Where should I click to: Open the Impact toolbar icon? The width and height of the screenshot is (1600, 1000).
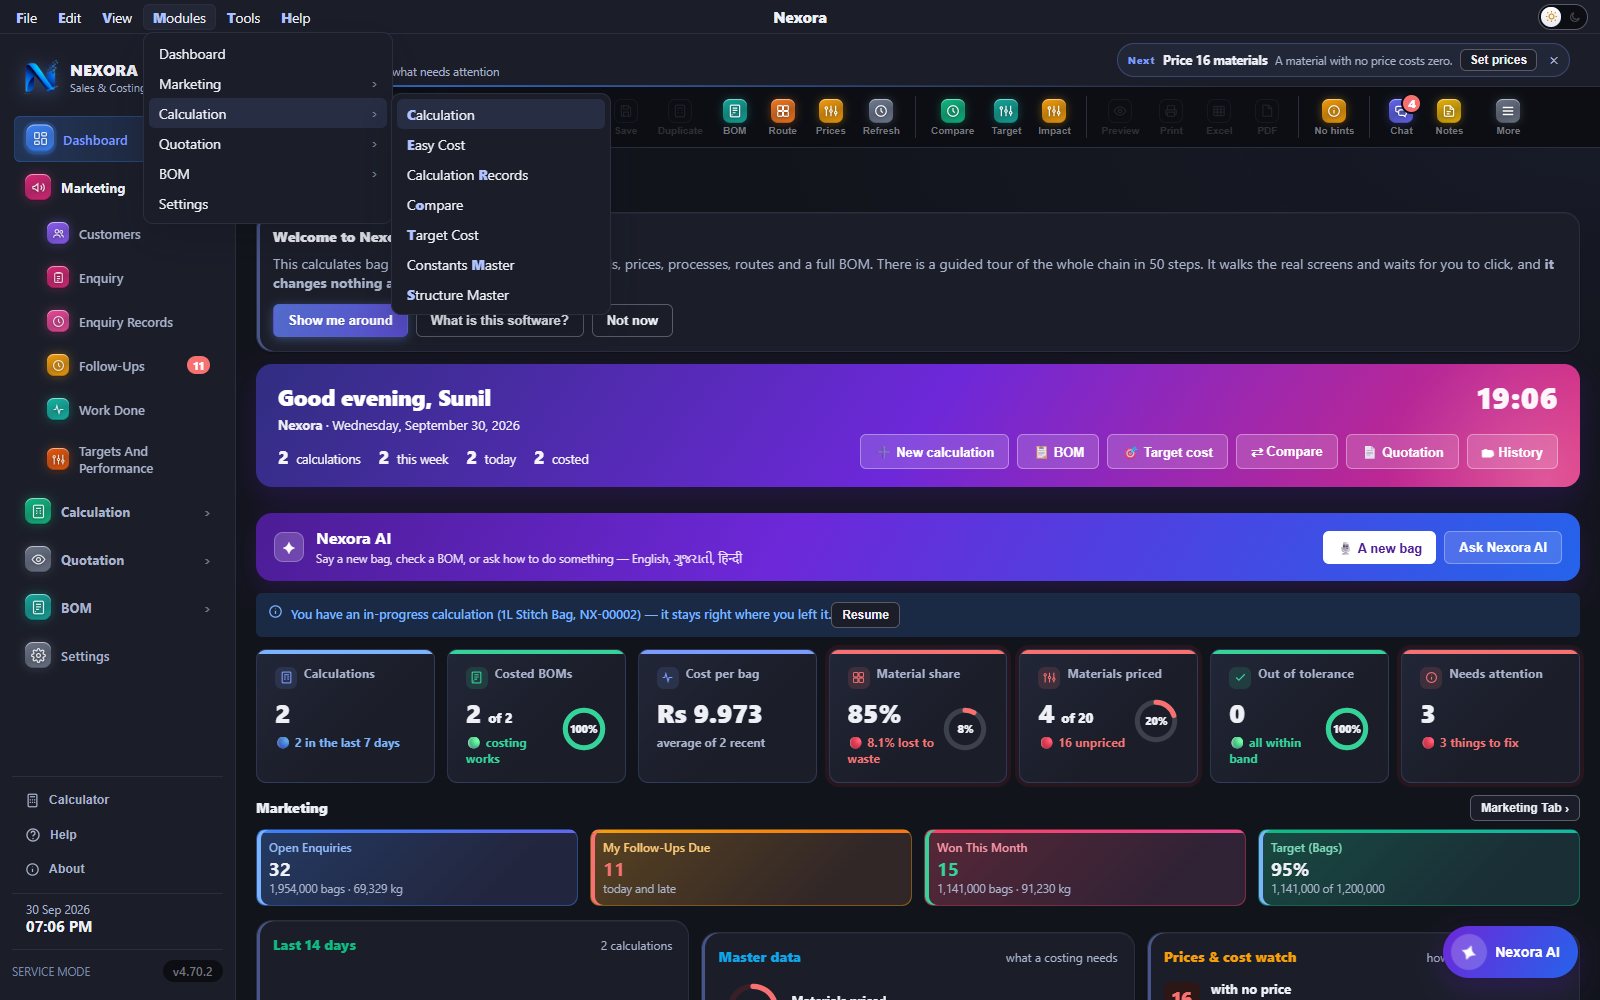point(1054,117)
